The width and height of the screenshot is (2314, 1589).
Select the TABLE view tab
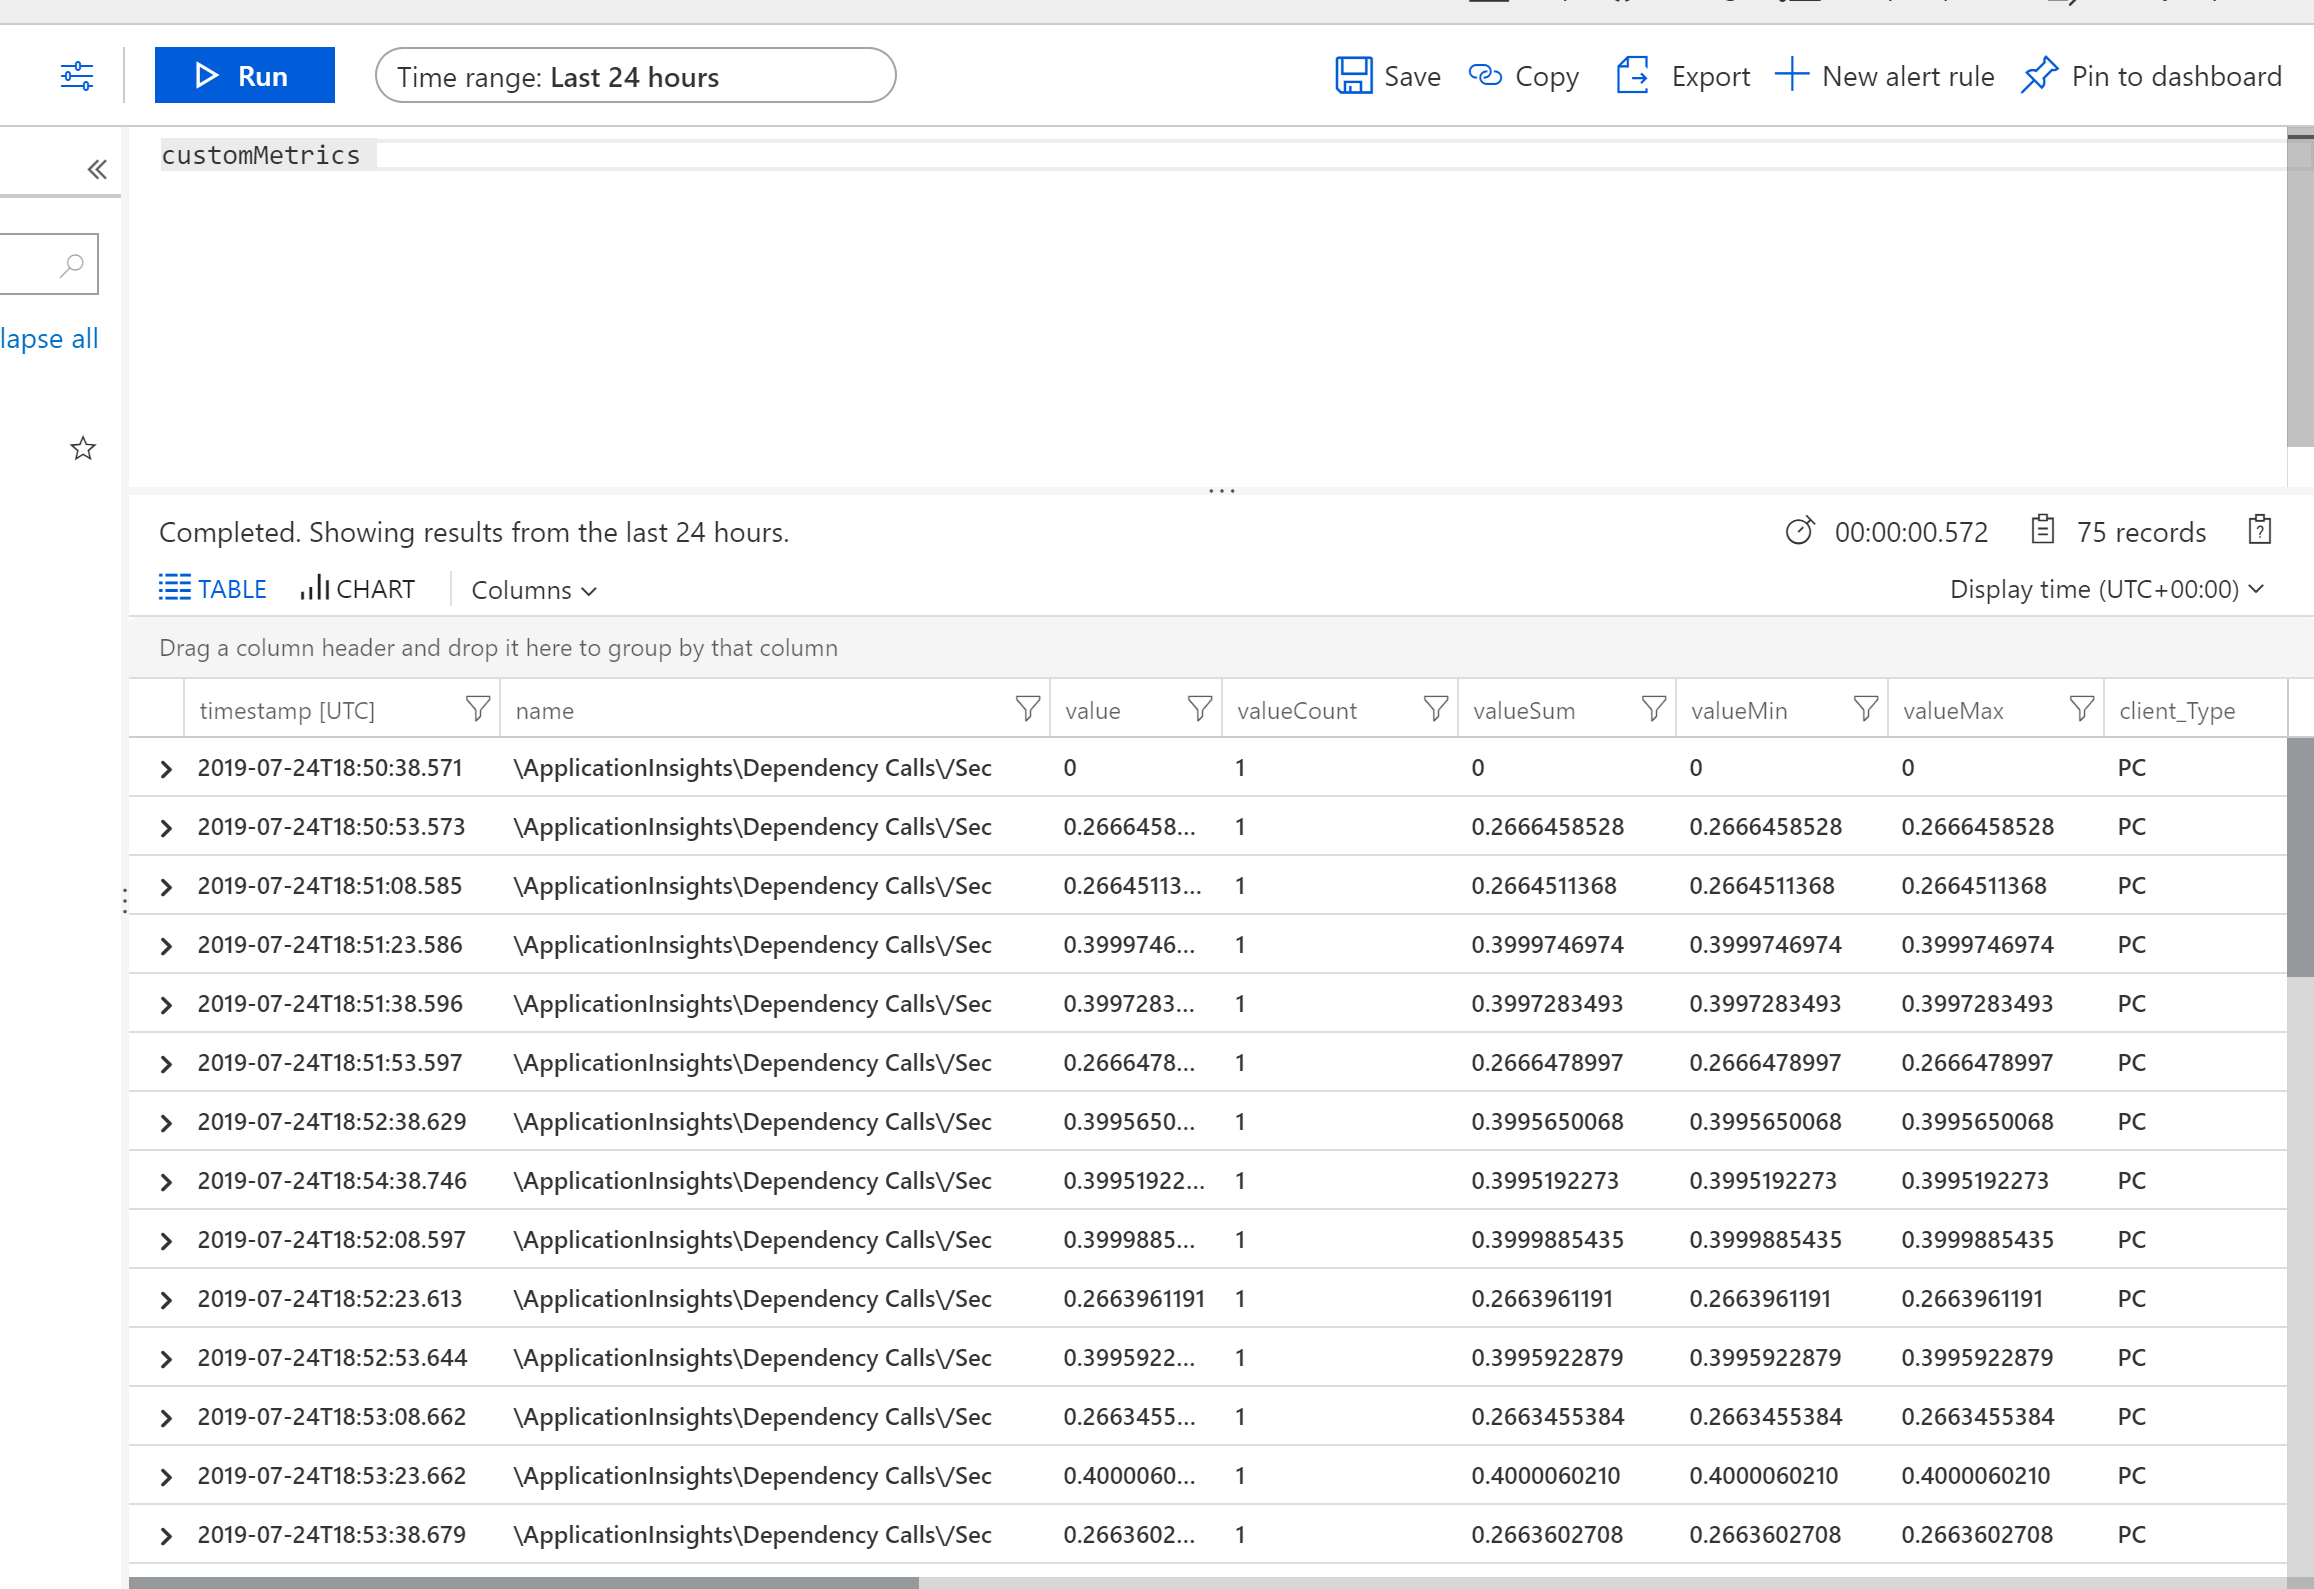pyautogui.click(x=213, y=589)
